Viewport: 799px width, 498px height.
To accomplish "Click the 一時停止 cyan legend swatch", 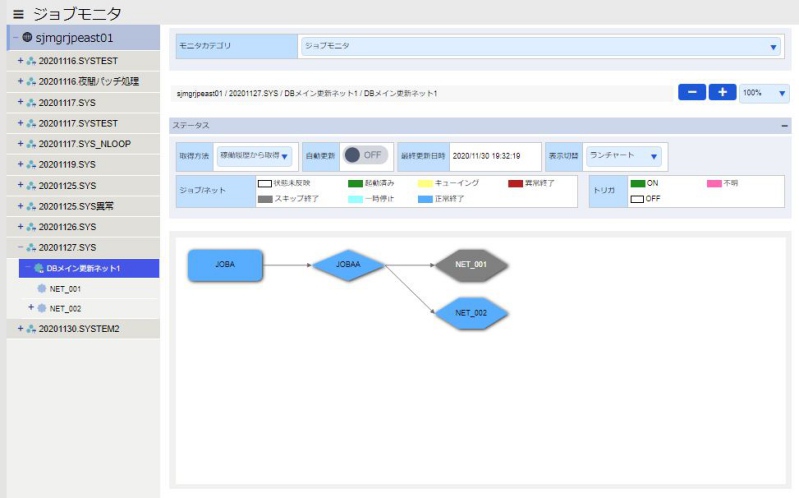I will [x=355, y=199].
